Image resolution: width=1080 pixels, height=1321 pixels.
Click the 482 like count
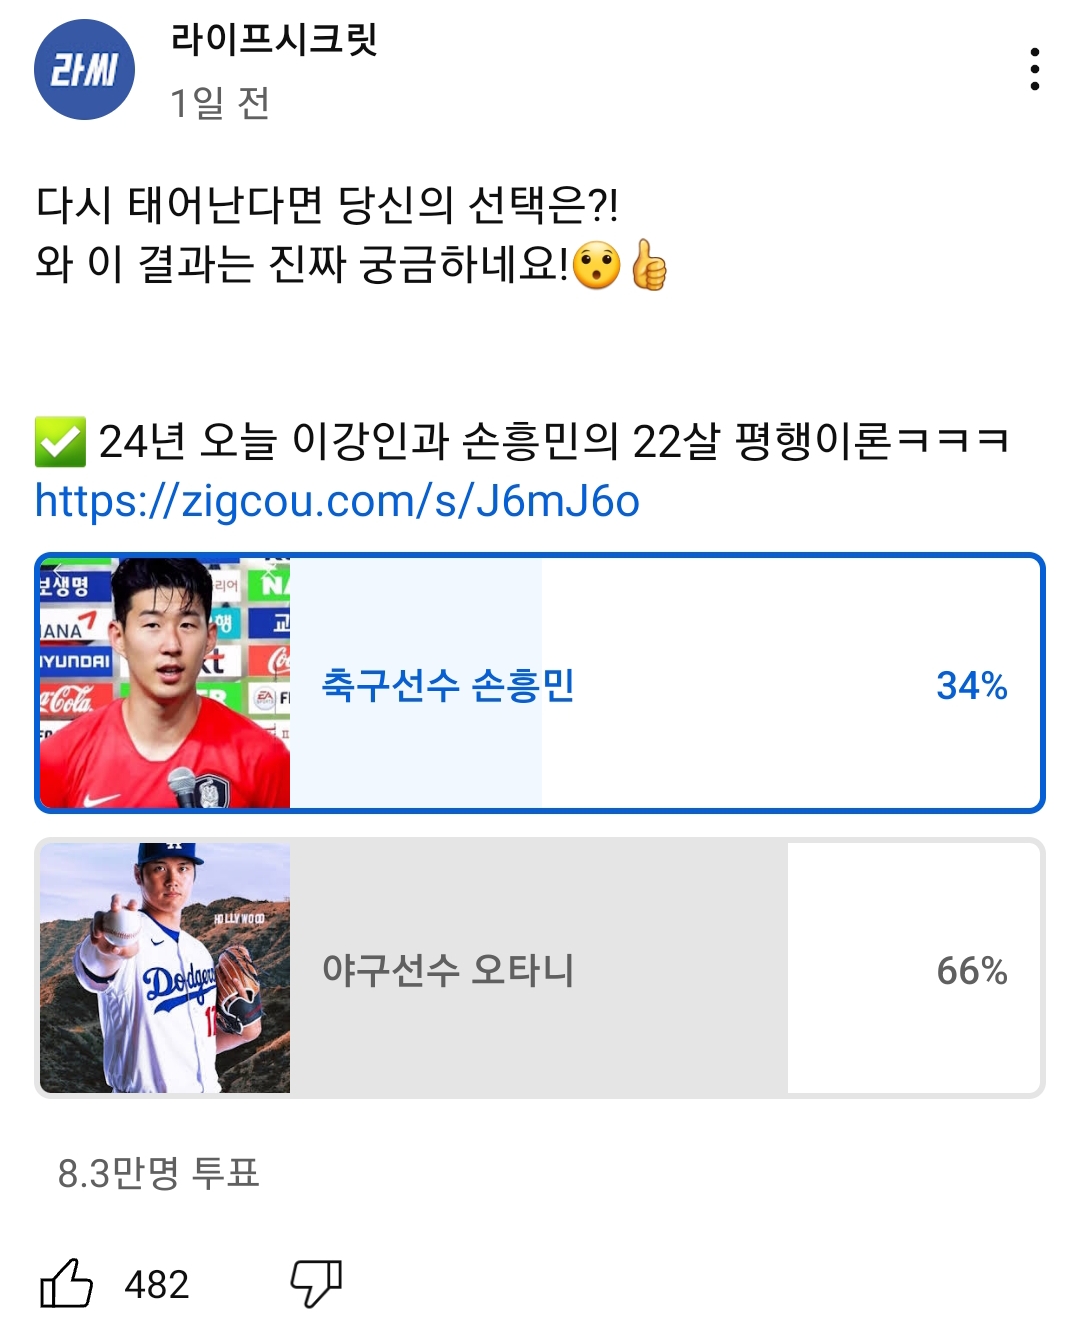click(x=157, y=1284)
